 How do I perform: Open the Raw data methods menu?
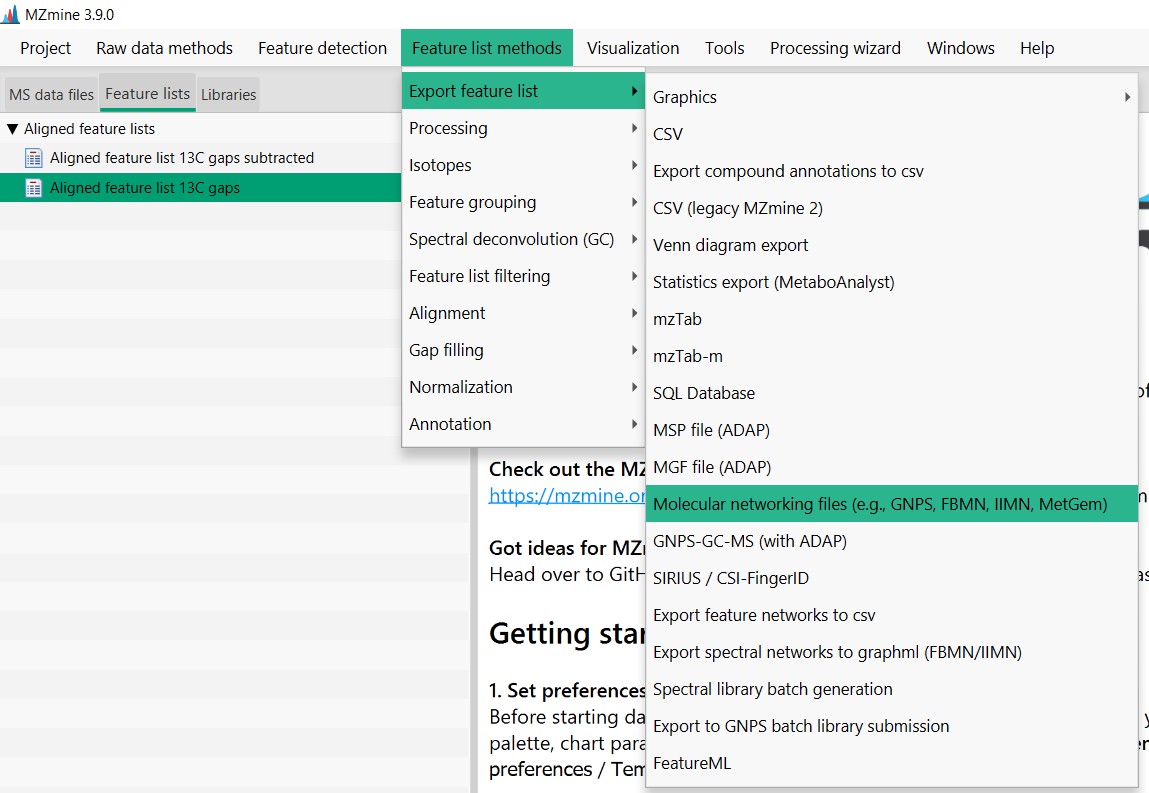[164, 48]
